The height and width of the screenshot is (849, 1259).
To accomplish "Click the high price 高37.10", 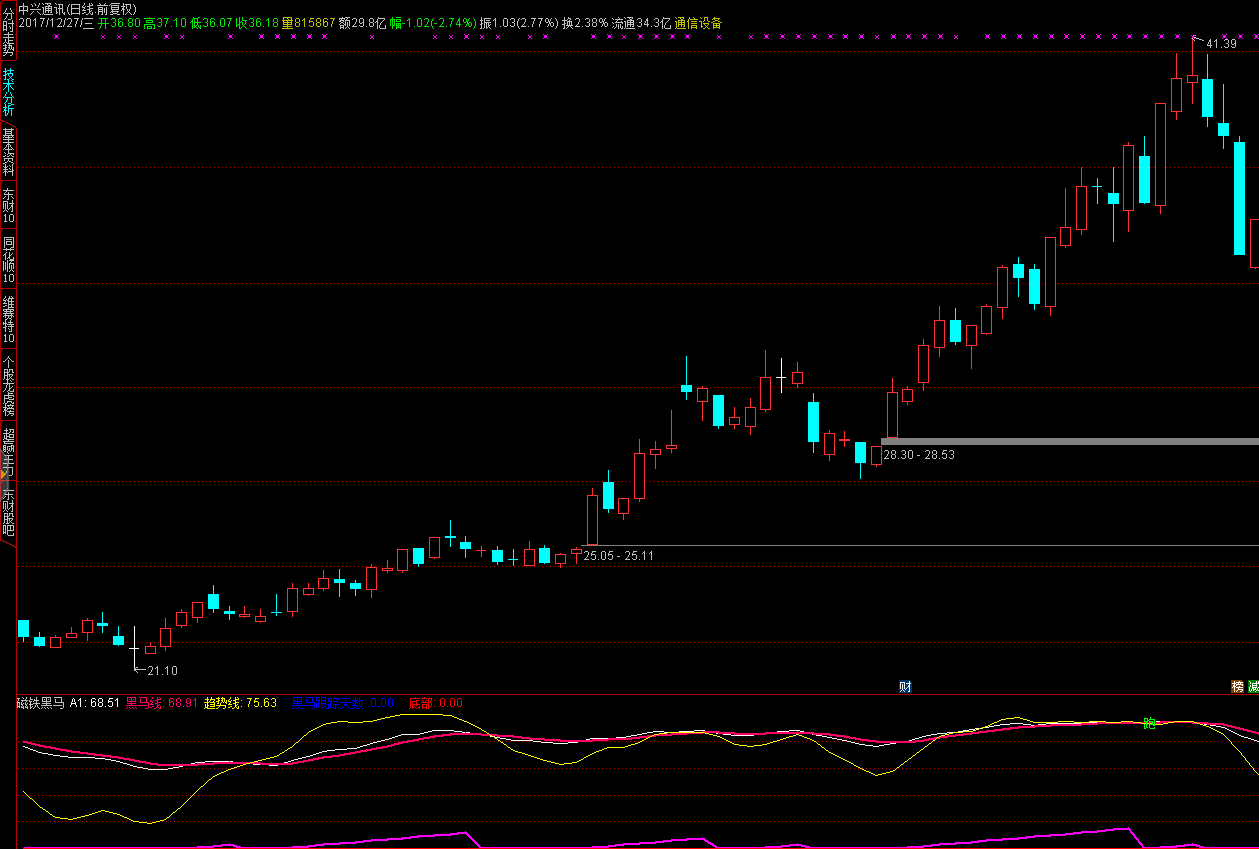I will click(165, 22).
